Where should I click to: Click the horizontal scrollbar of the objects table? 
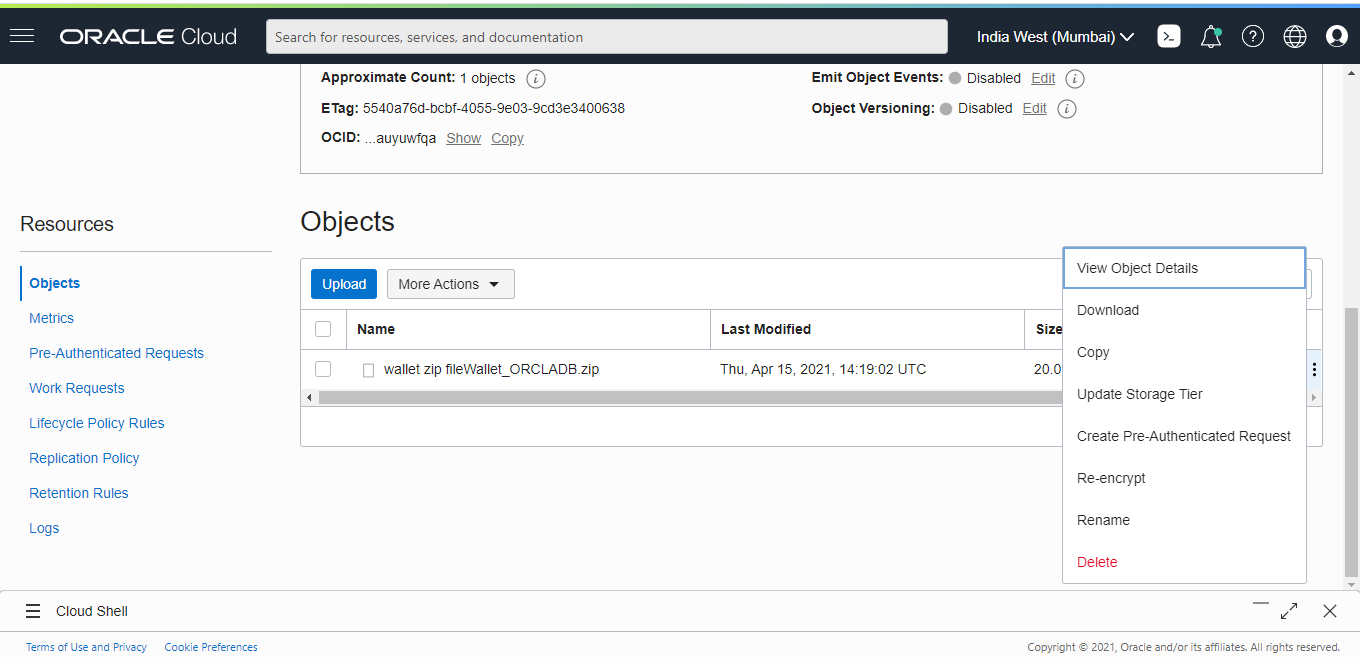690,398
